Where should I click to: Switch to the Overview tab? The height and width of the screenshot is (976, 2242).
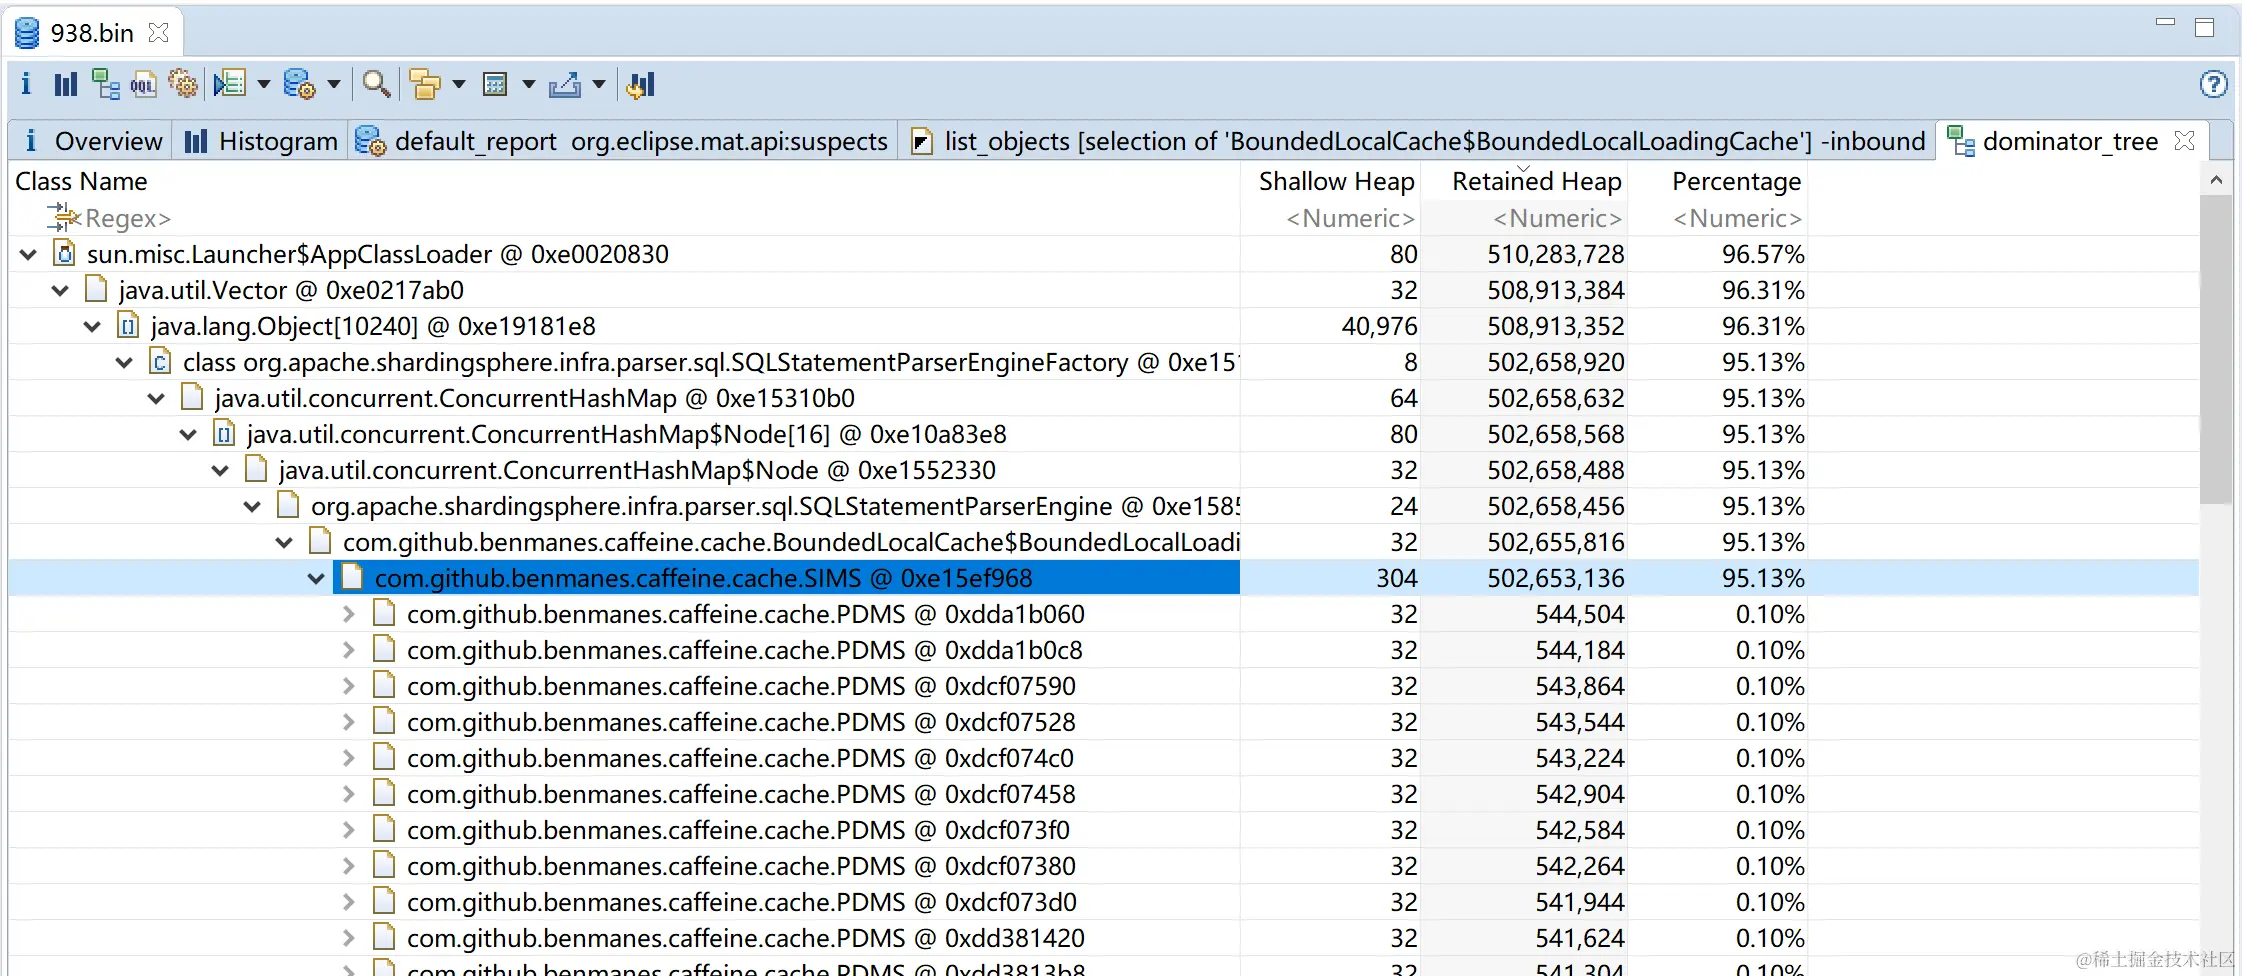92,141
